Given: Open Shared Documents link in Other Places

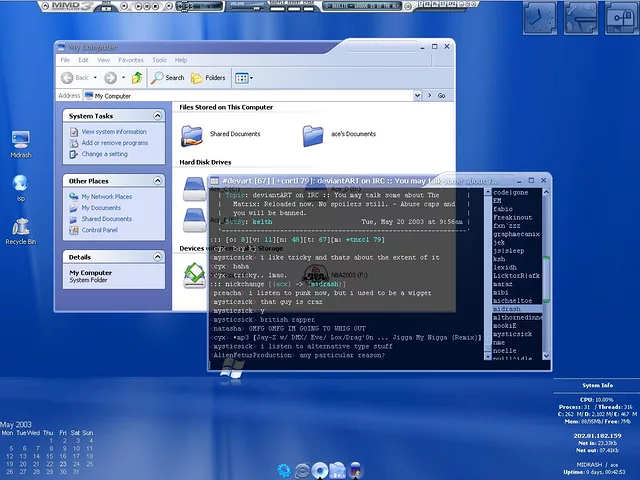Looking at the screenshot, I should pyautogui.click(x=107, y=219).
